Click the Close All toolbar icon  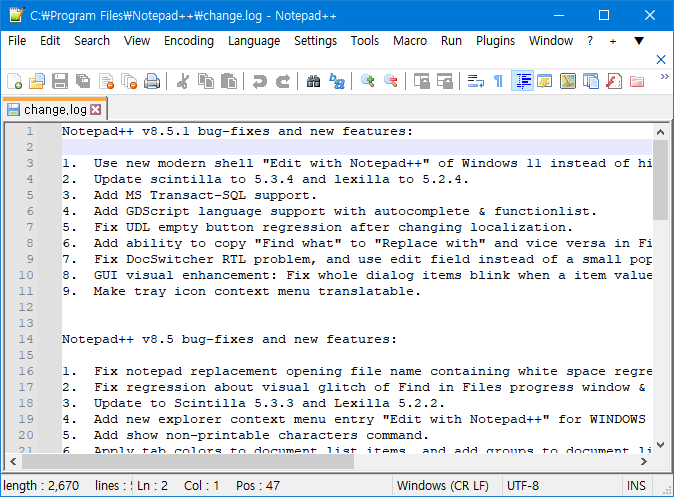click(129, 81)
